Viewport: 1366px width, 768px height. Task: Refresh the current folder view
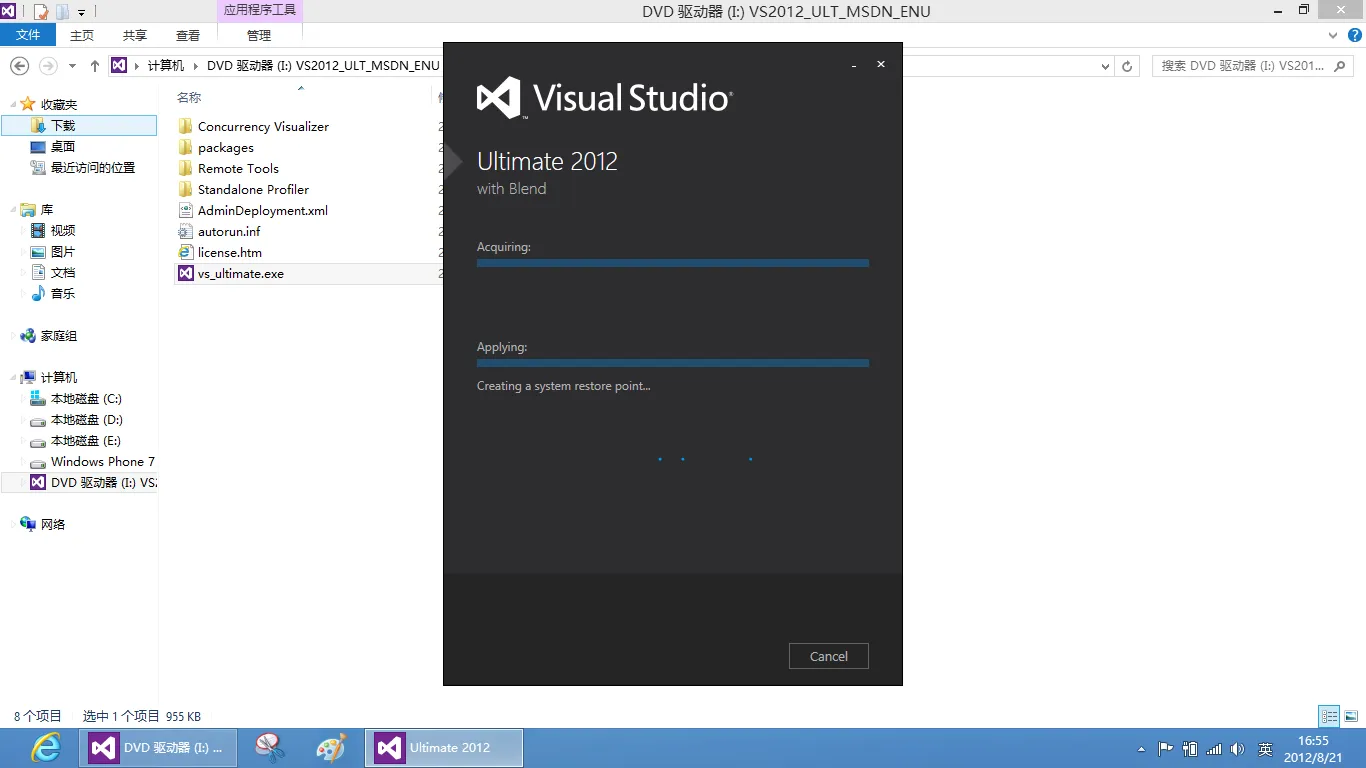(x=1127, y=66)
